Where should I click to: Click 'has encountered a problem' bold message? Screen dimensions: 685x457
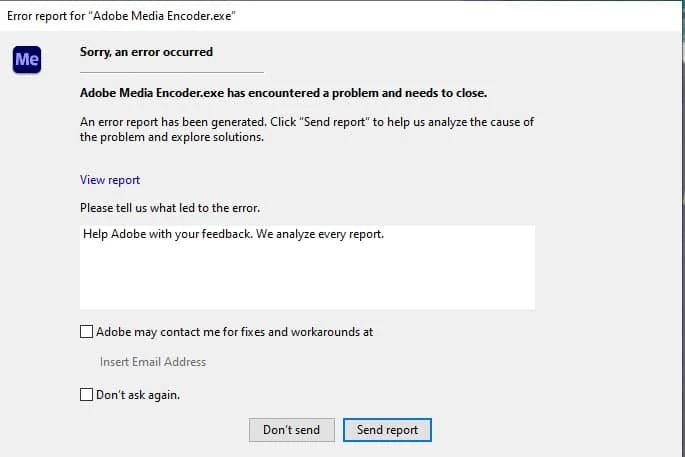pyautogui.click(x=284, y=93)
